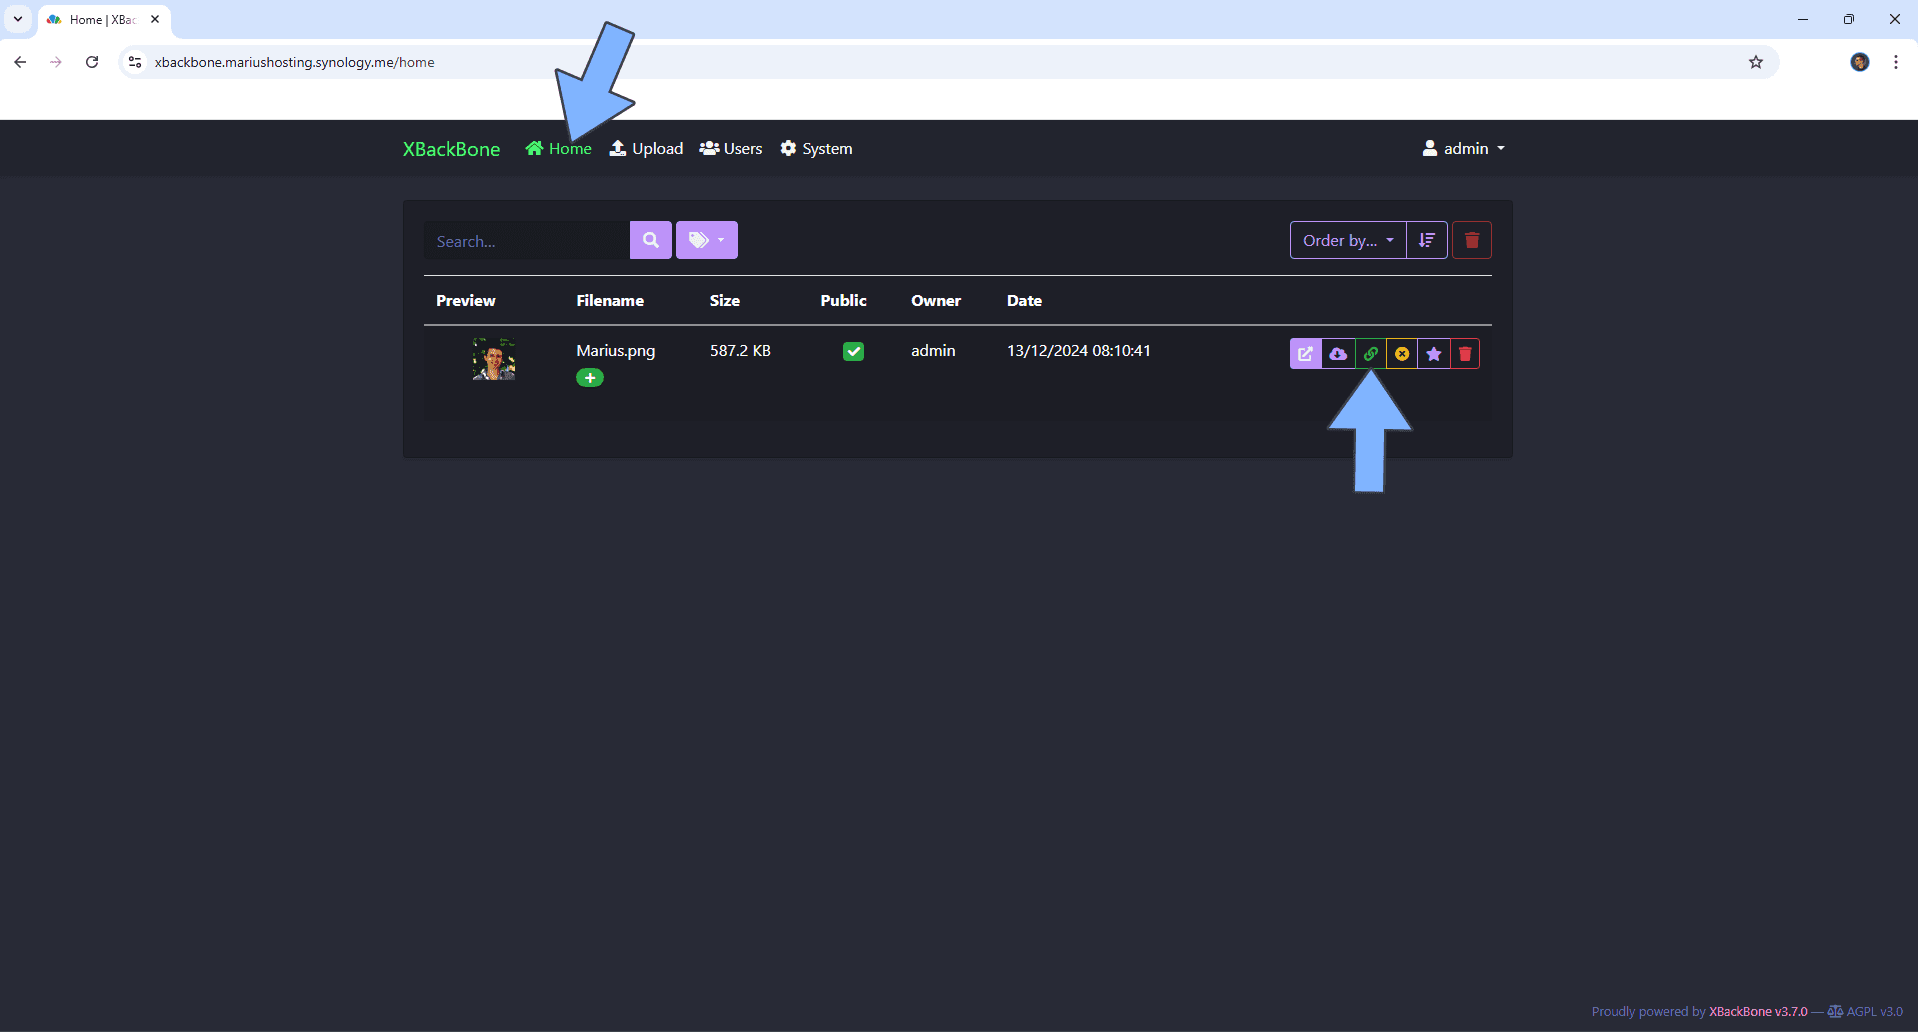Click the browser address bar URL

pos(294,62)
